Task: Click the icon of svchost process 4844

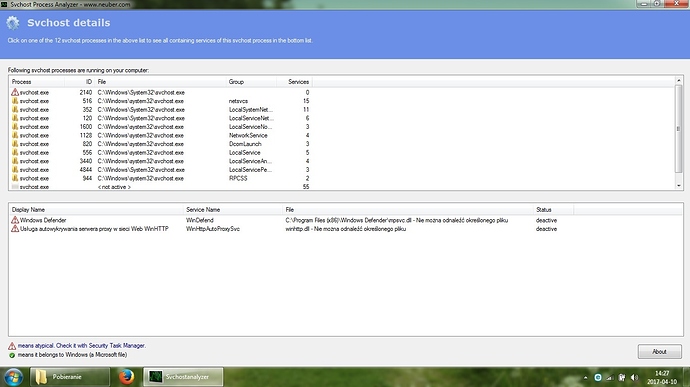Action: [x=15, y=170]
